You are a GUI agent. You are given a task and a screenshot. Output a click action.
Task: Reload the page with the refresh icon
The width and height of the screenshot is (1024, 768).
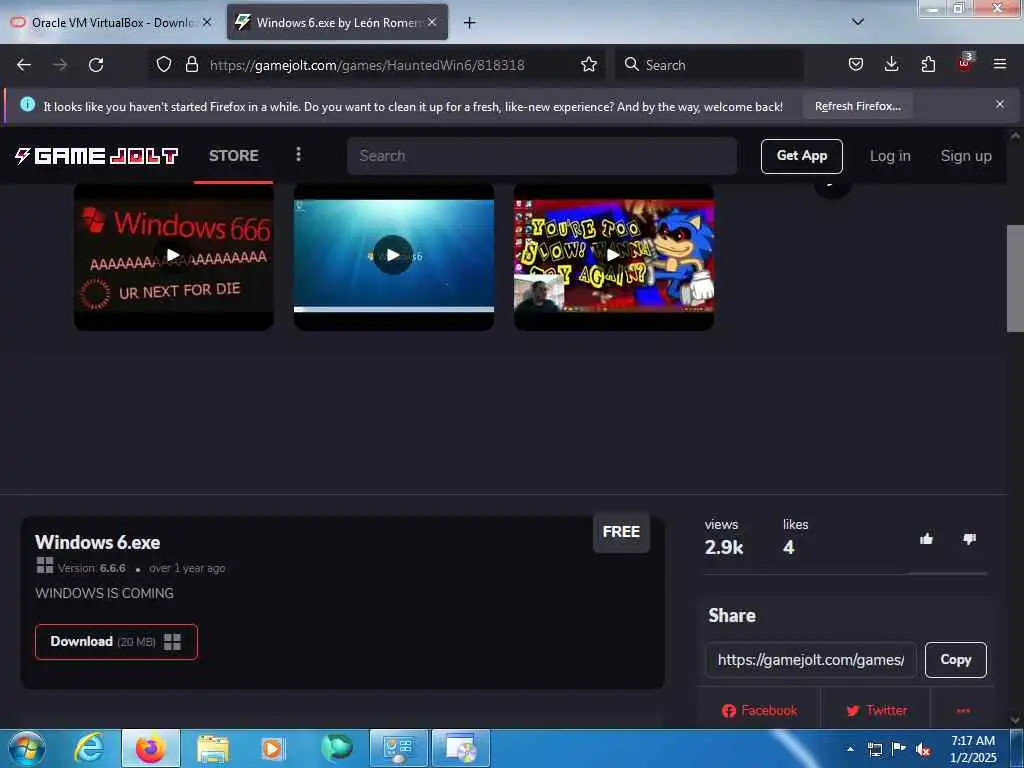(96, 65)
